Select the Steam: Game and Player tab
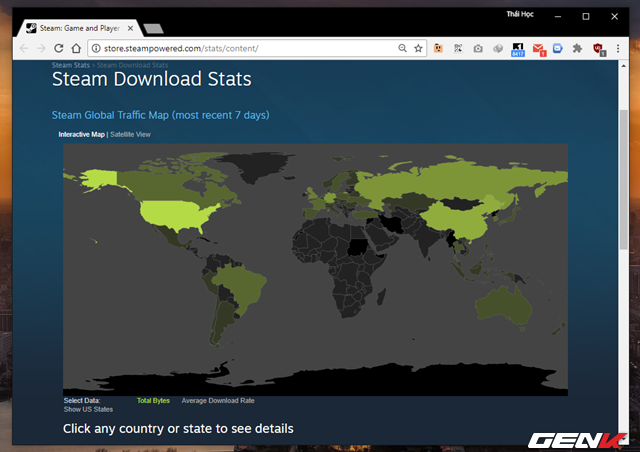The height and width of the screenshot is (452, 640). (x=79, y=28)
